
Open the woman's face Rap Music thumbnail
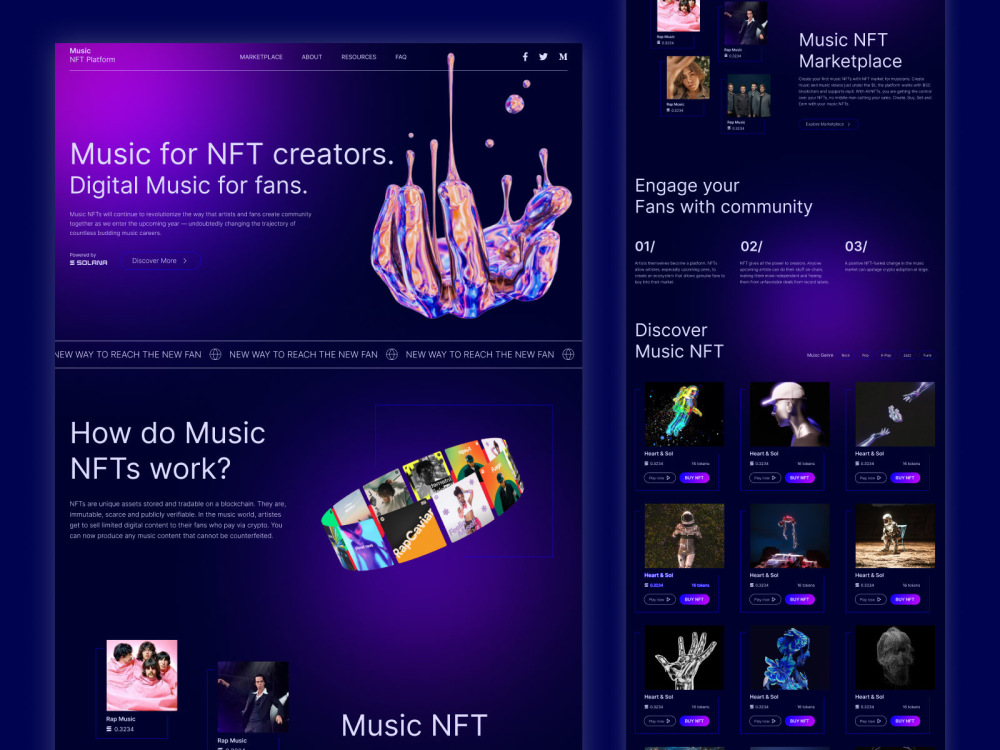688,78
